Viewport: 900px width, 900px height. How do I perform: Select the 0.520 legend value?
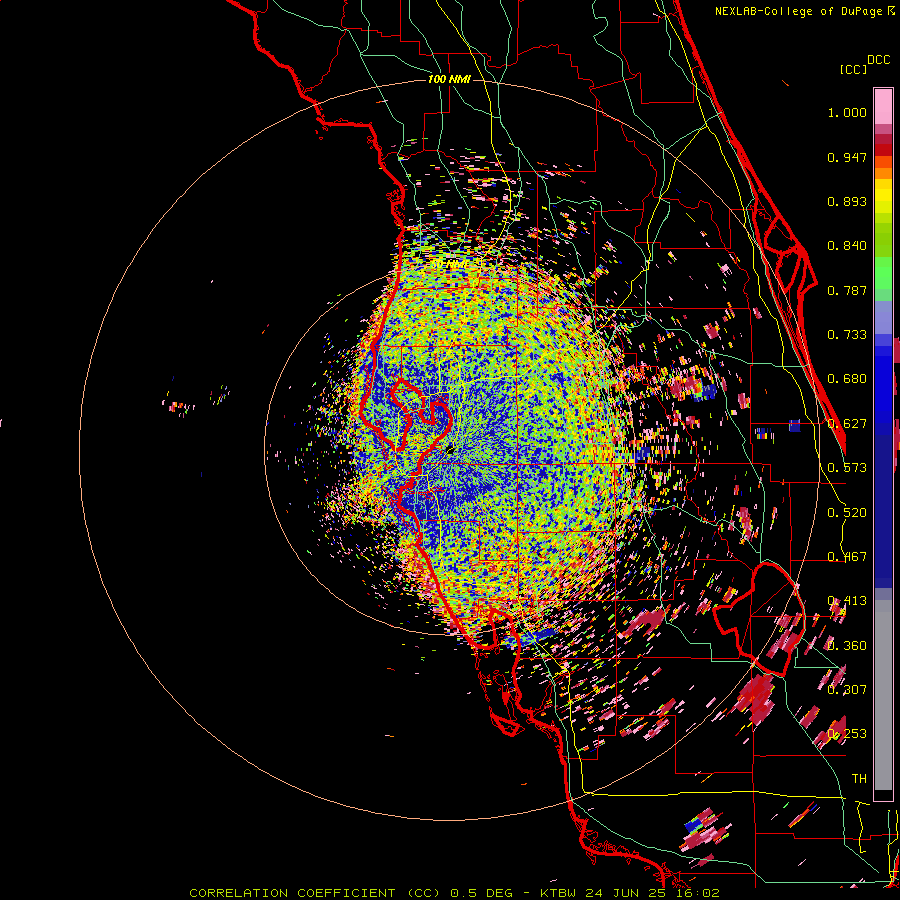point(847,513)
